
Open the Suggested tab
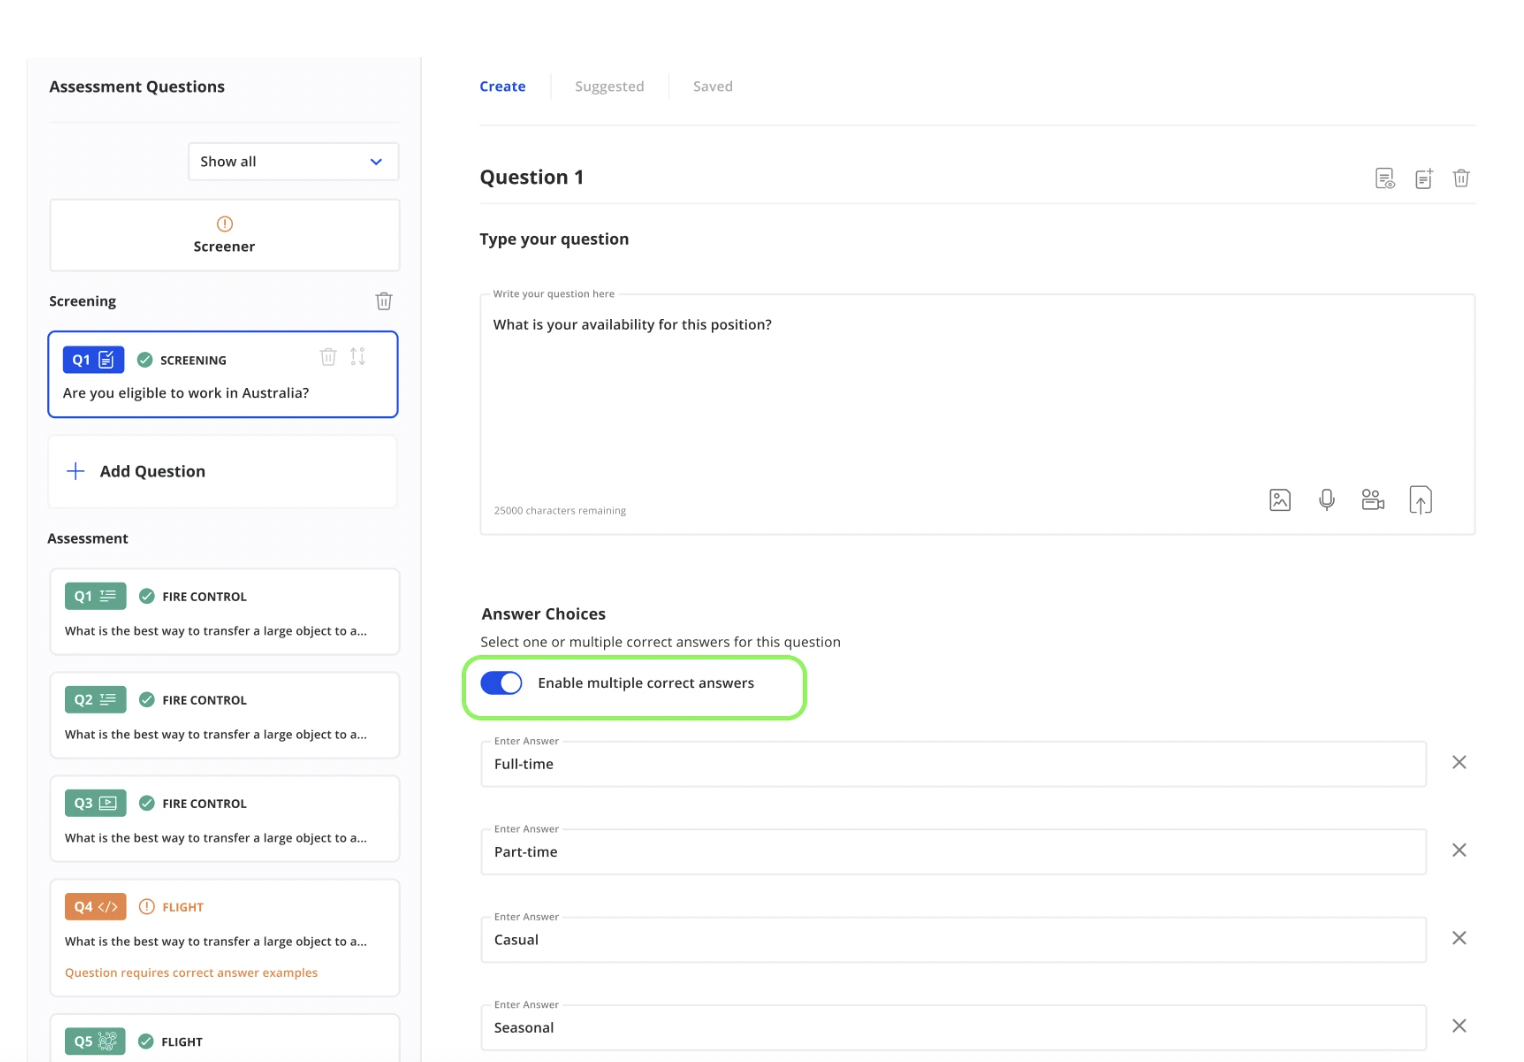(x=609, y=87)
